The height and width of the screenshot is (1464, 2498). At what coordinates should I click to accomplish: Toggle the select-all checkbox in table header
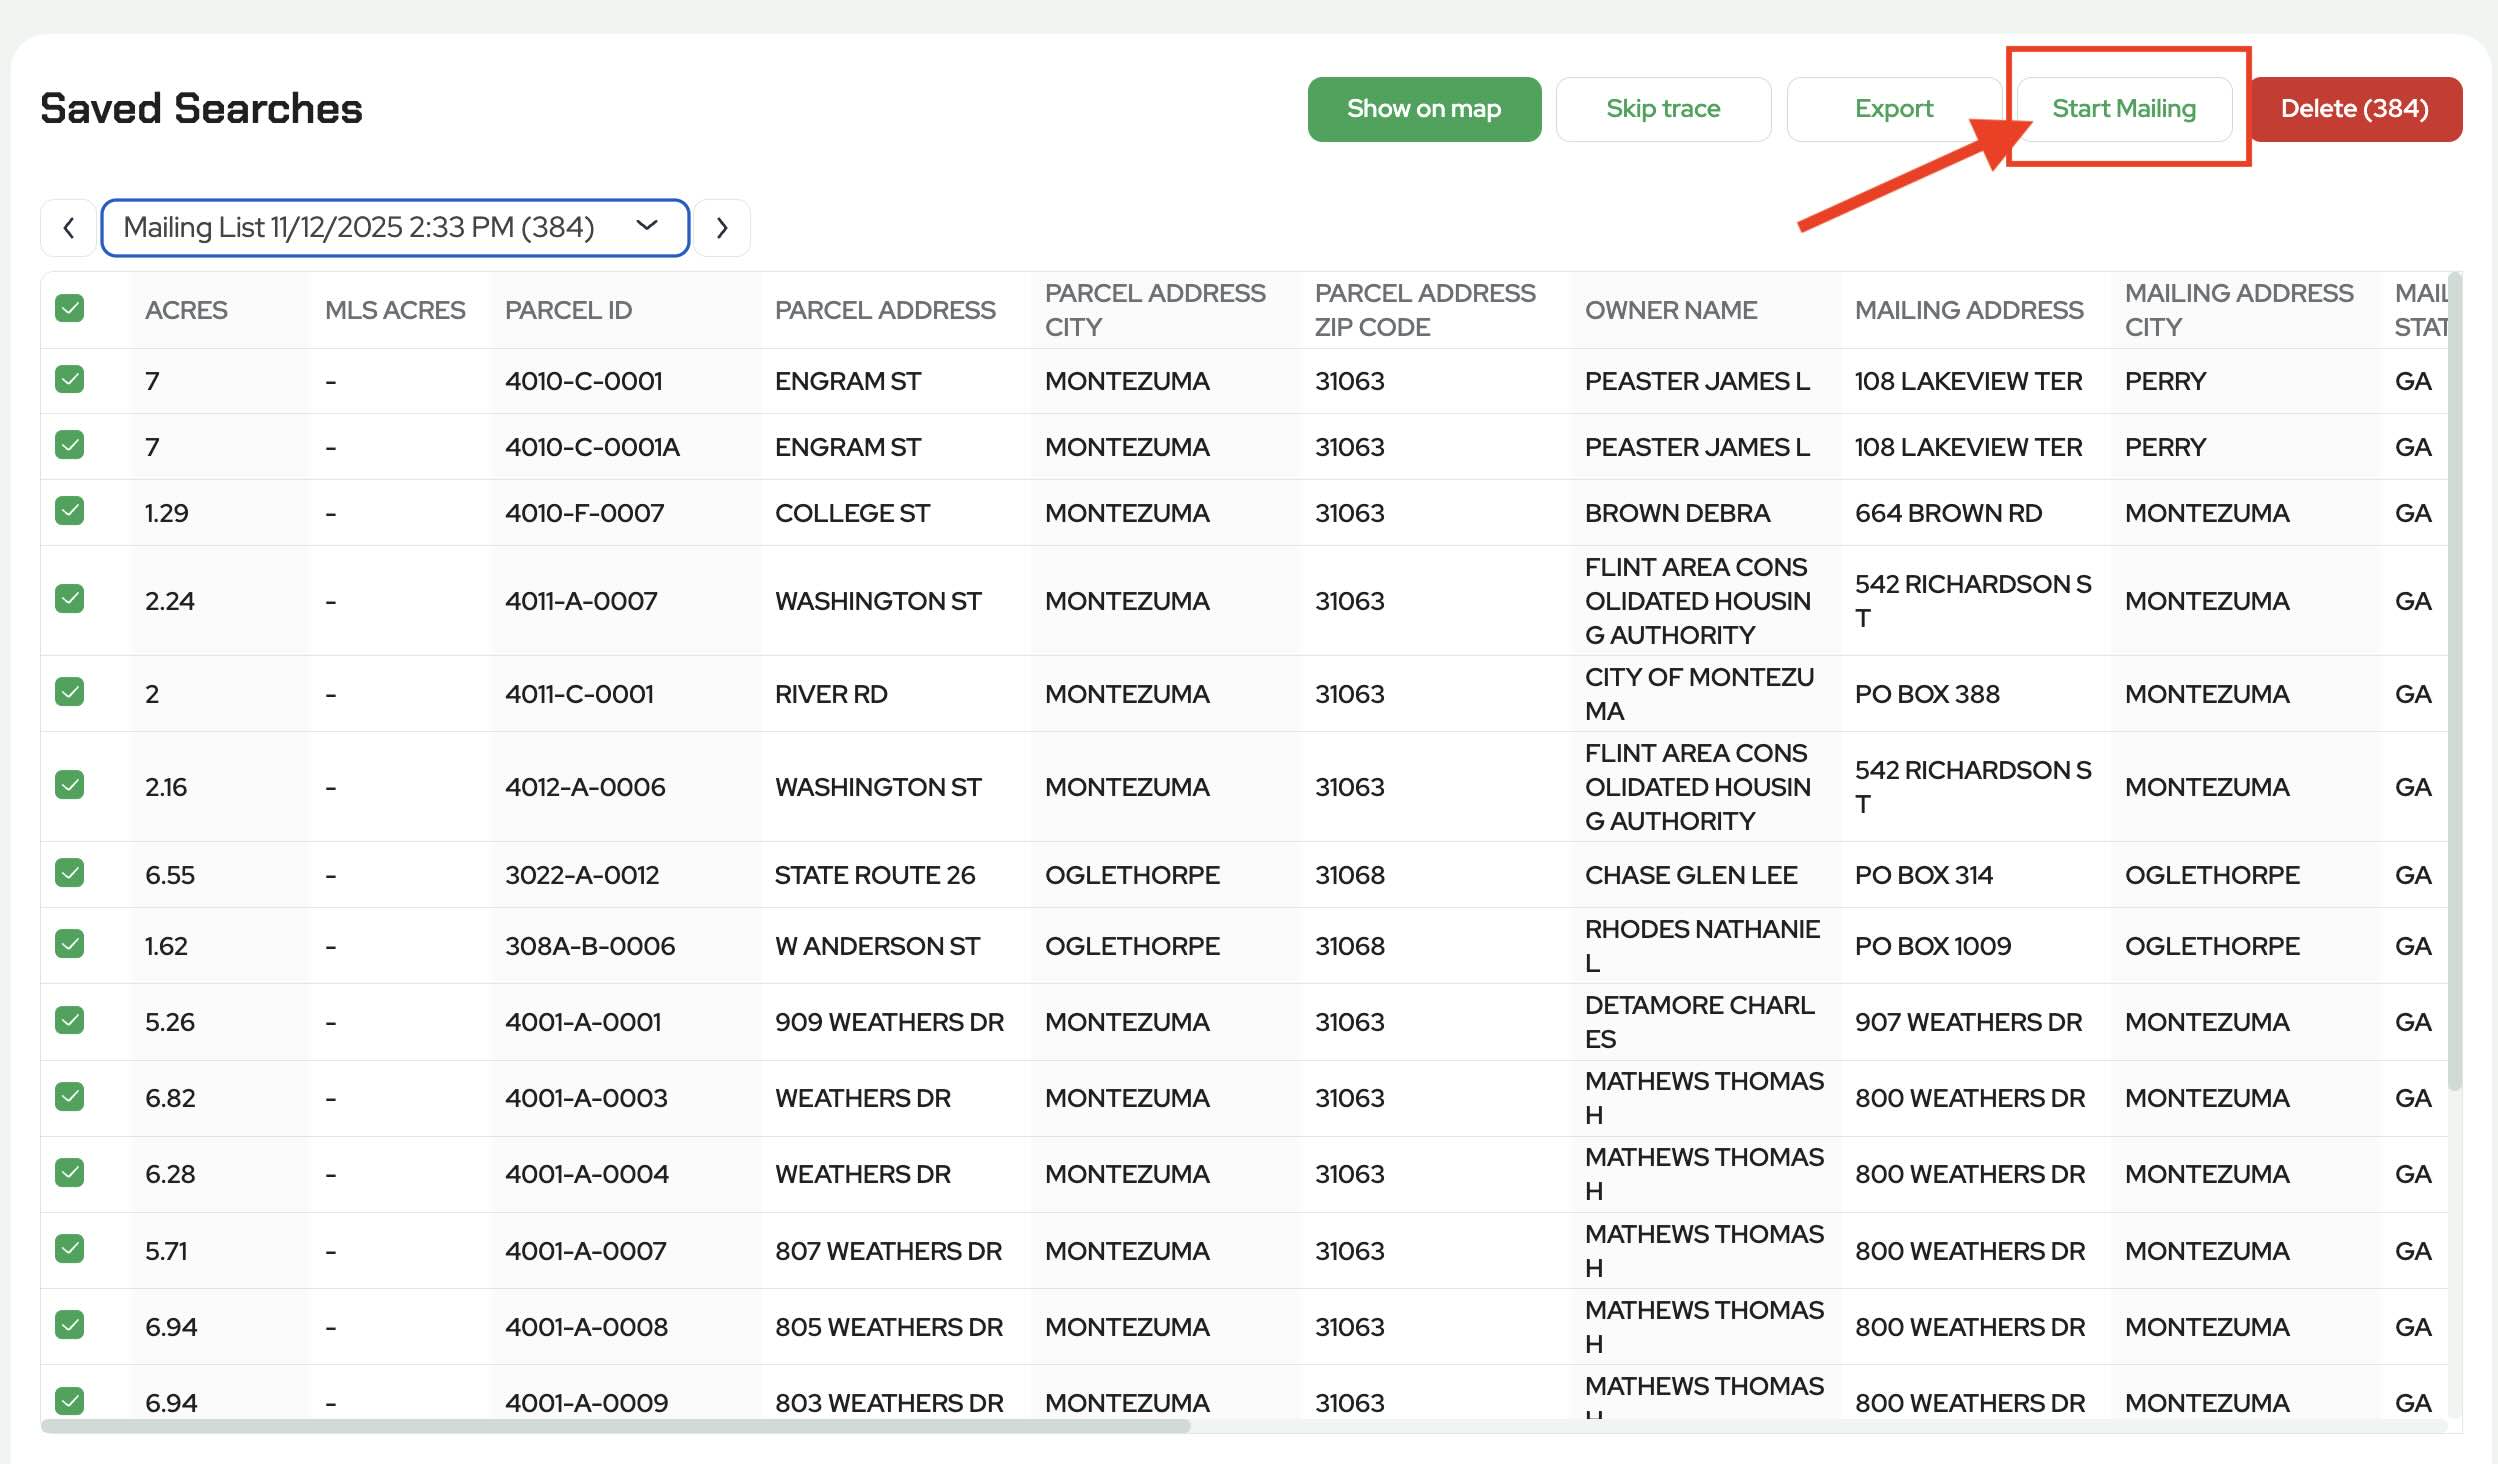70,308
